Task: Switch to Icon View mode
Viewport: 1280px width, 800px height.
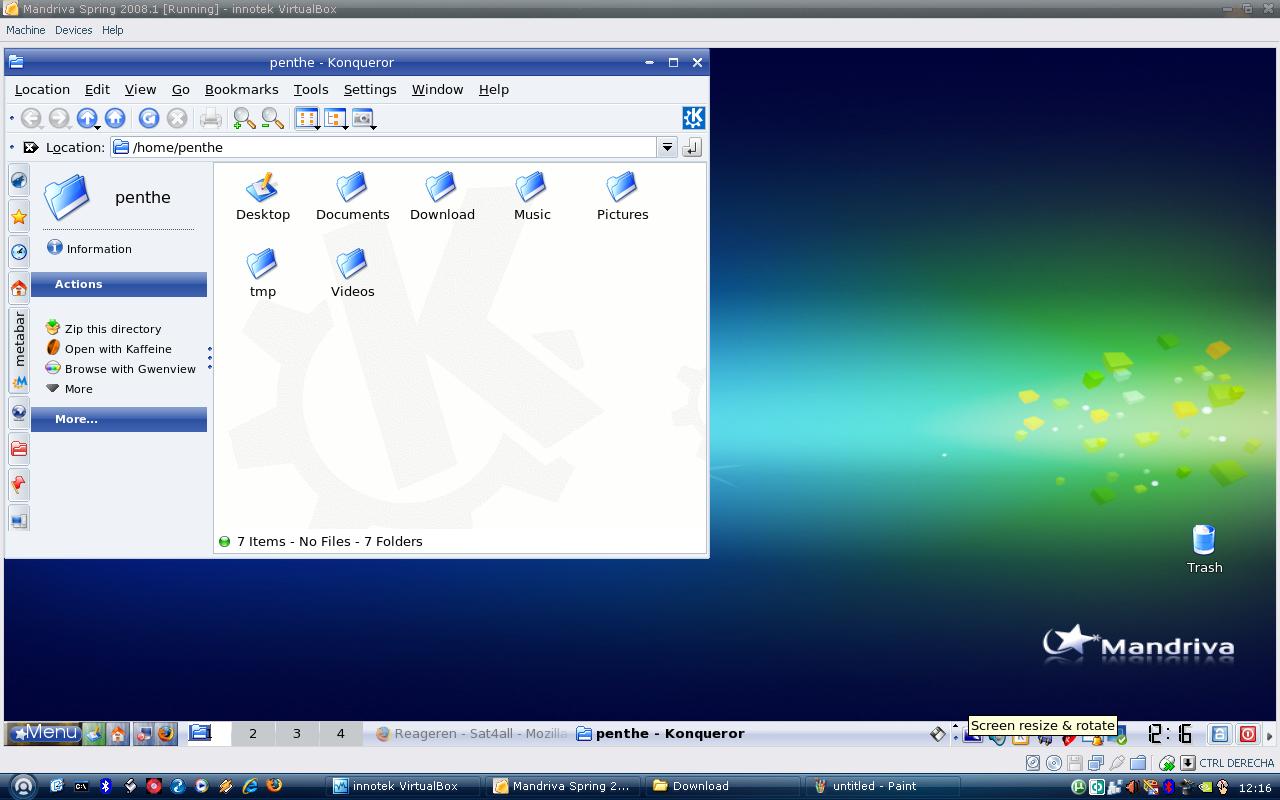Action: 307,118
